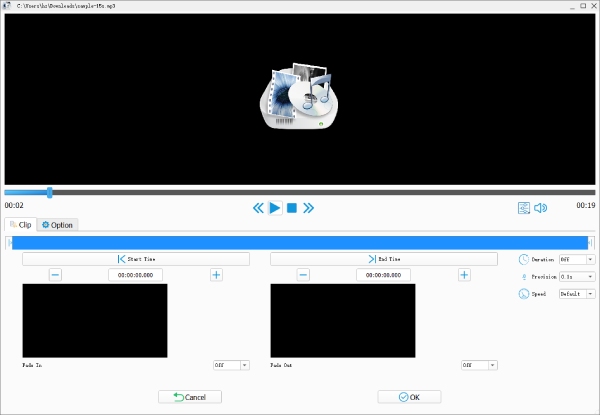
Task: Click the fast-forward double-arrow button
Action: pos(308,208)
